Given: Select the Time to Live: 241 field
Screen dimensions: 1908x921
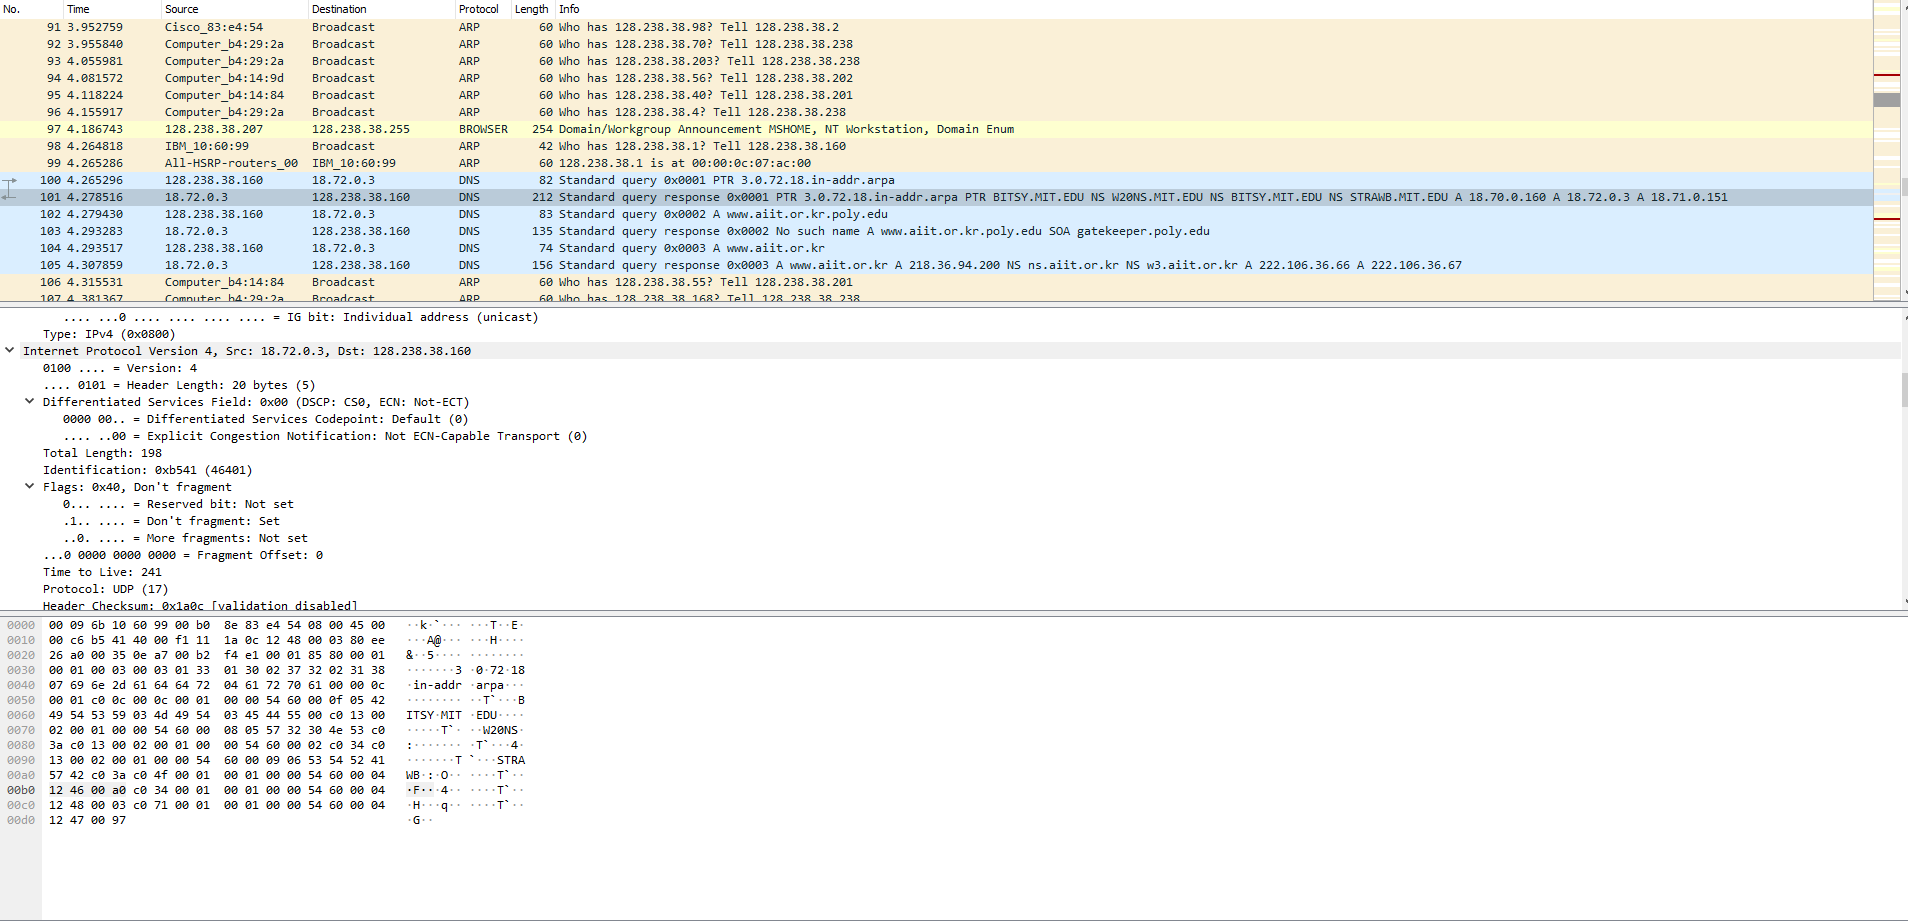Looking at the screenshot, I should coord(102,572).
